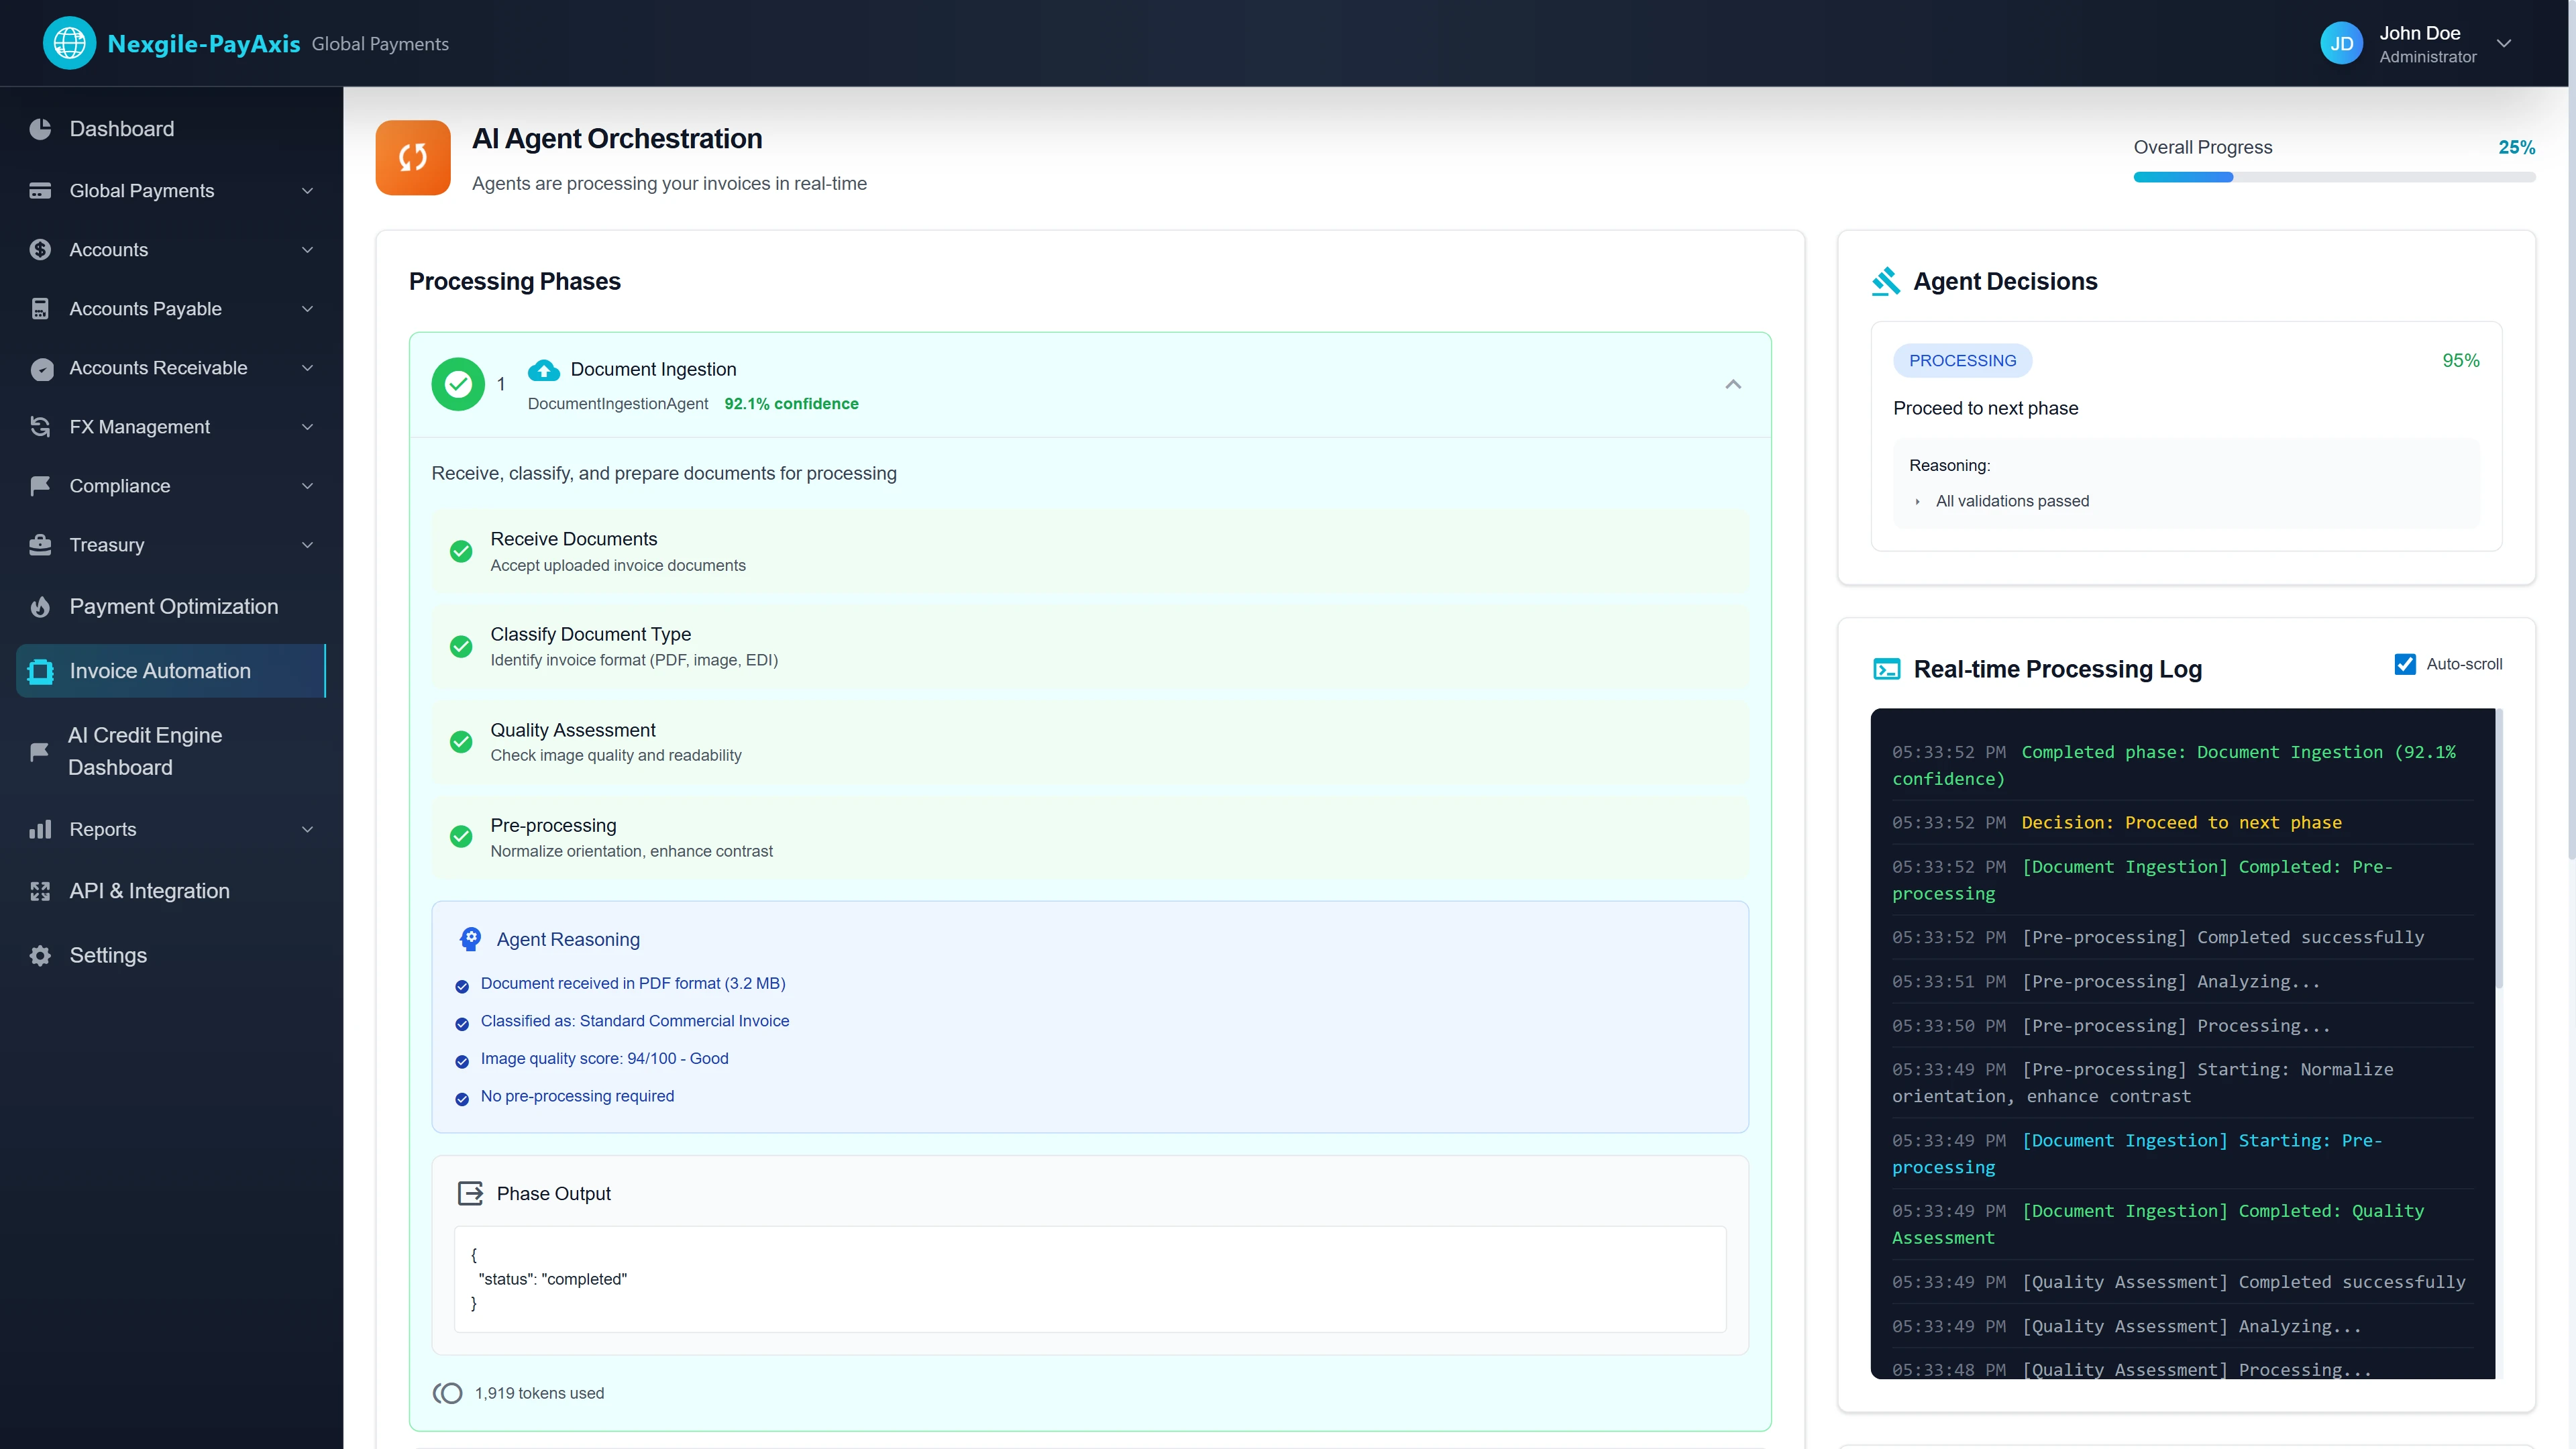The image size is (2576, 1449).
Task: Click the Agent Reasoning brain icon
Action: 469,939
